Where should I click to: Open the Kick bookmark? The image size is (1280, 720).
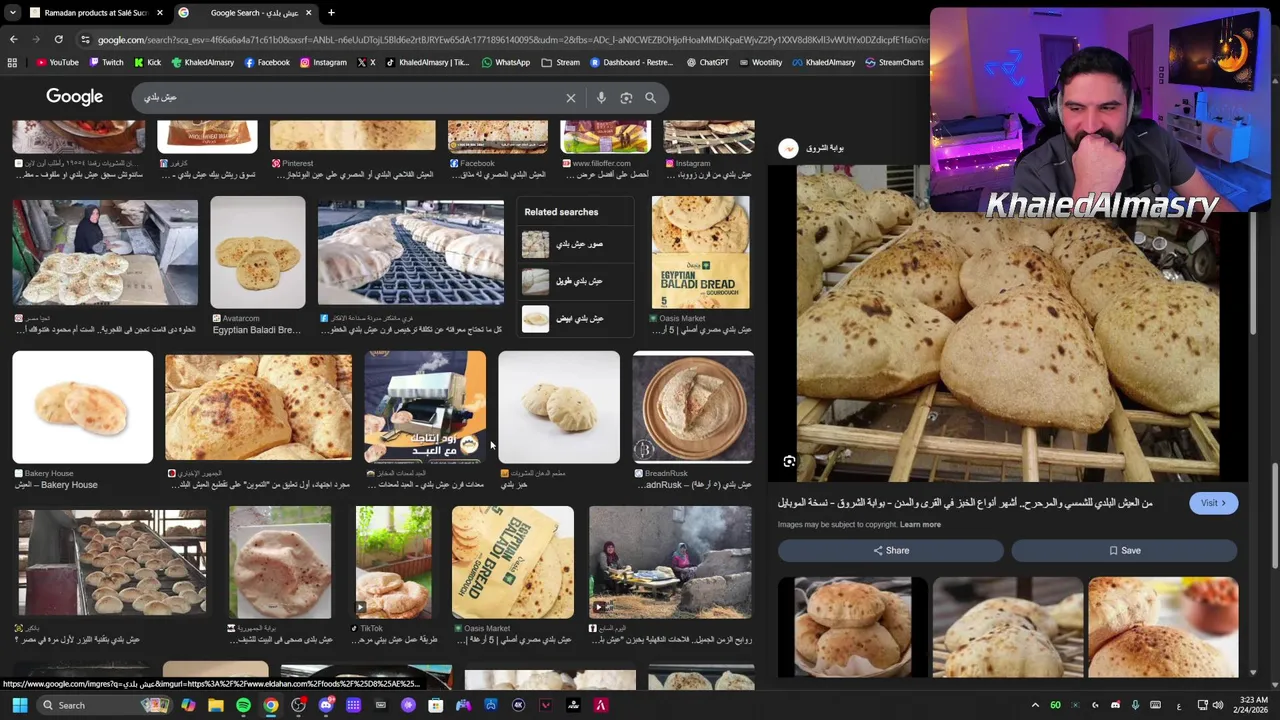pyautogui.click(x=147, y=62)
